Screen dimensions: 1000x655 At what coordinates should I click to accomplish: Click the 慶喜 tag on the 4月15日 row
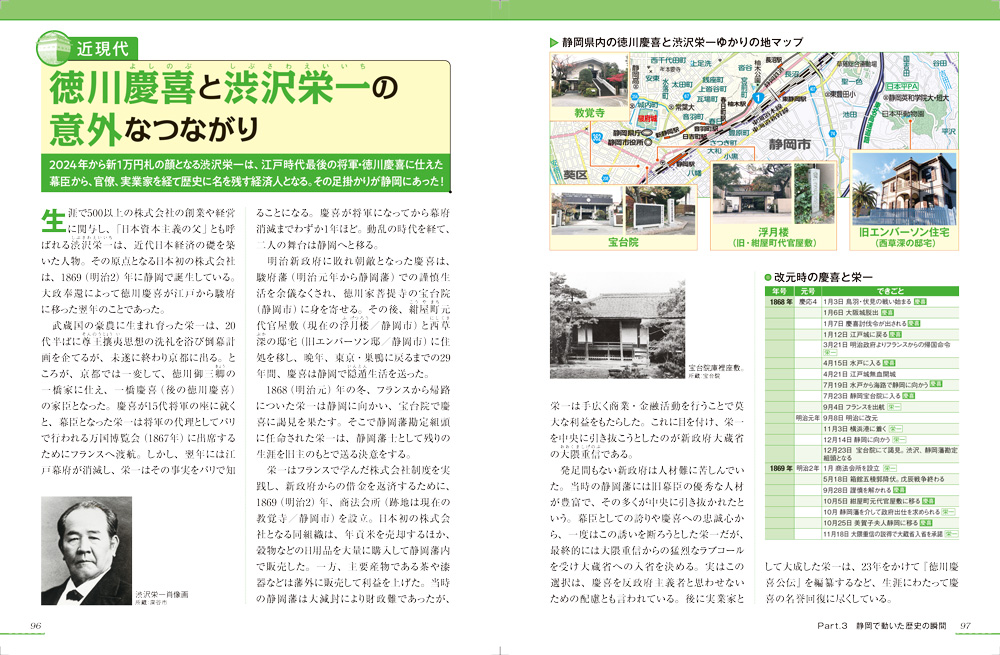(x=888, y=363)
